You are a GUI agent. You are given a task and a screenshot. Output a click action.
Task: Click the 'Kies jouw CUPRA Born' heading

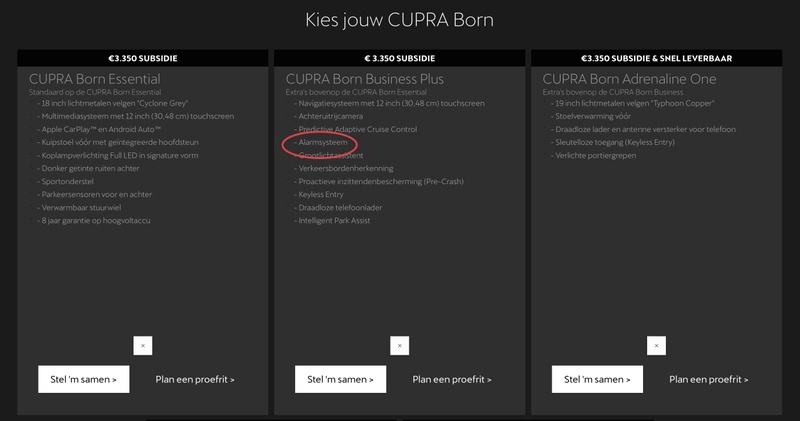399,20
